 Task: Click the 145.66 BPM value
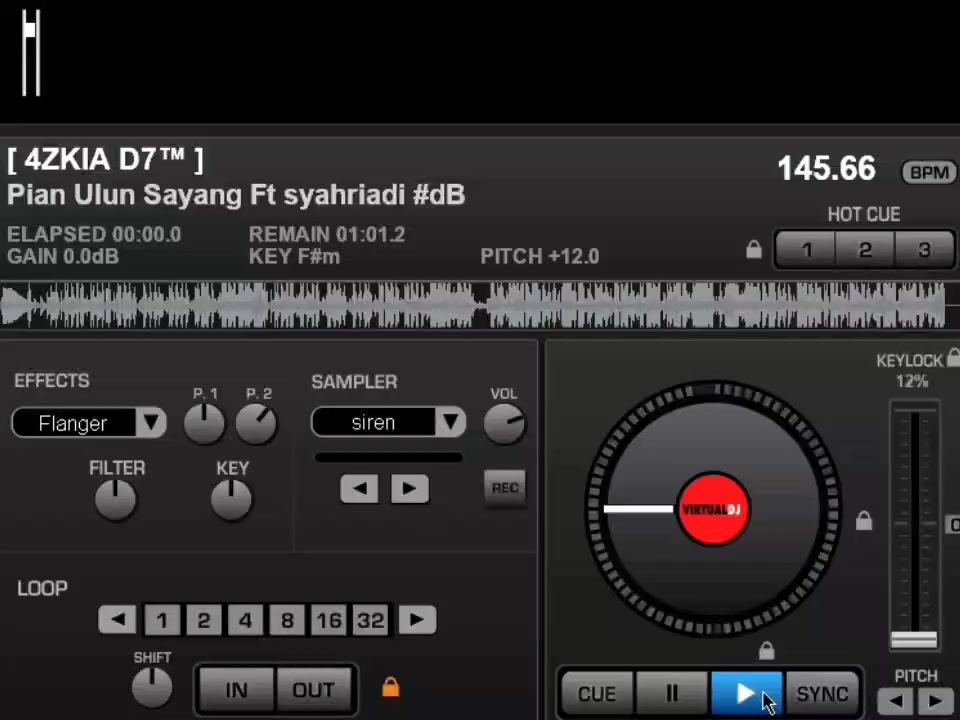827,168
